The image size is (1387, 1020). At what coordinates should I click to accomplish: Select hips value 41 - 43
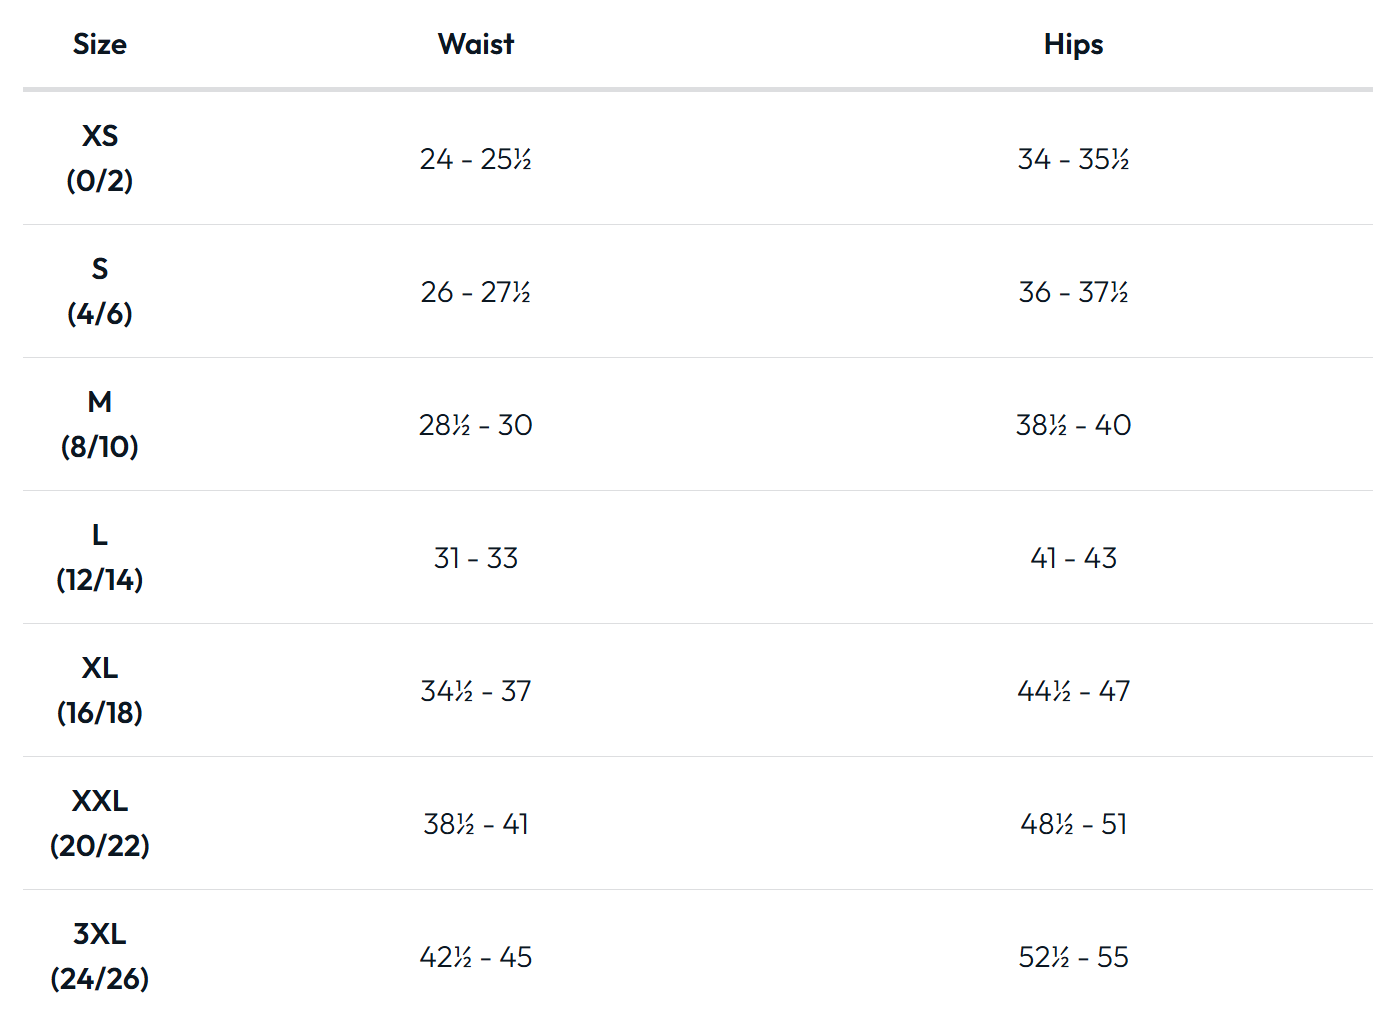[1073, 558]
